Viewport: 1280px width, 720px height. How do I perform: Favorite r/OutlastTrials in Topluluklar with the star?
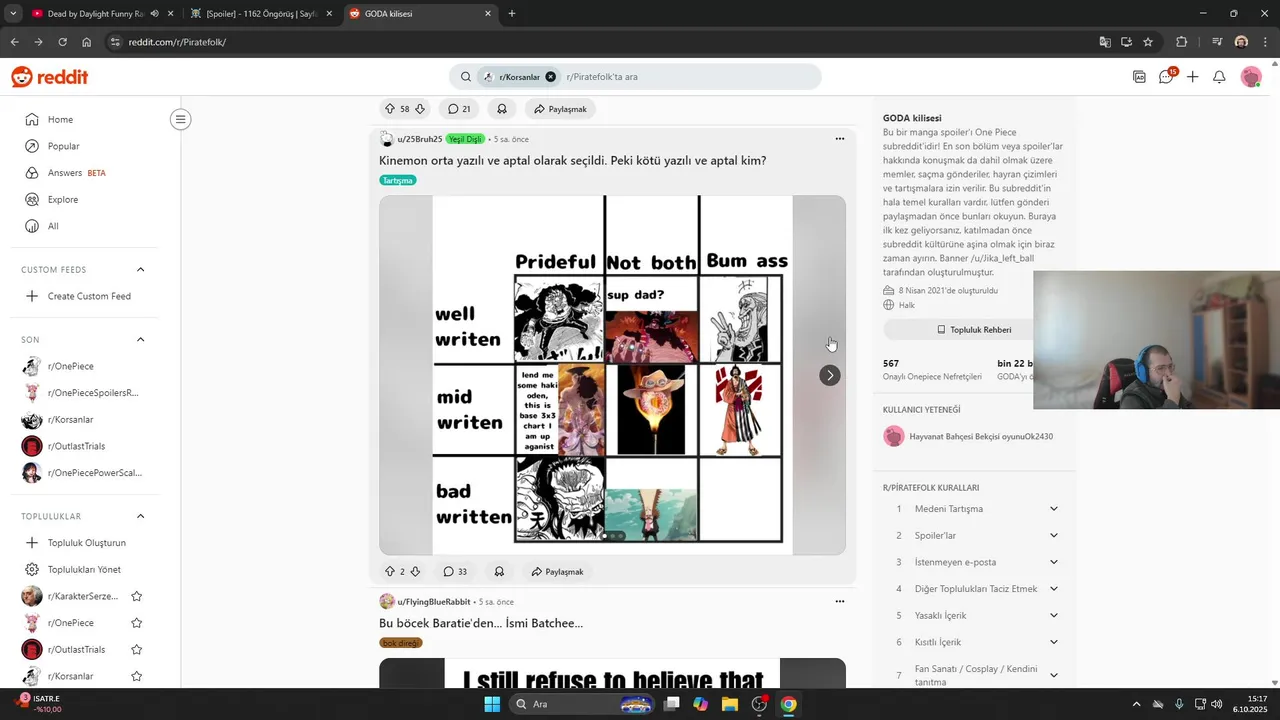(x=137, y=650)
